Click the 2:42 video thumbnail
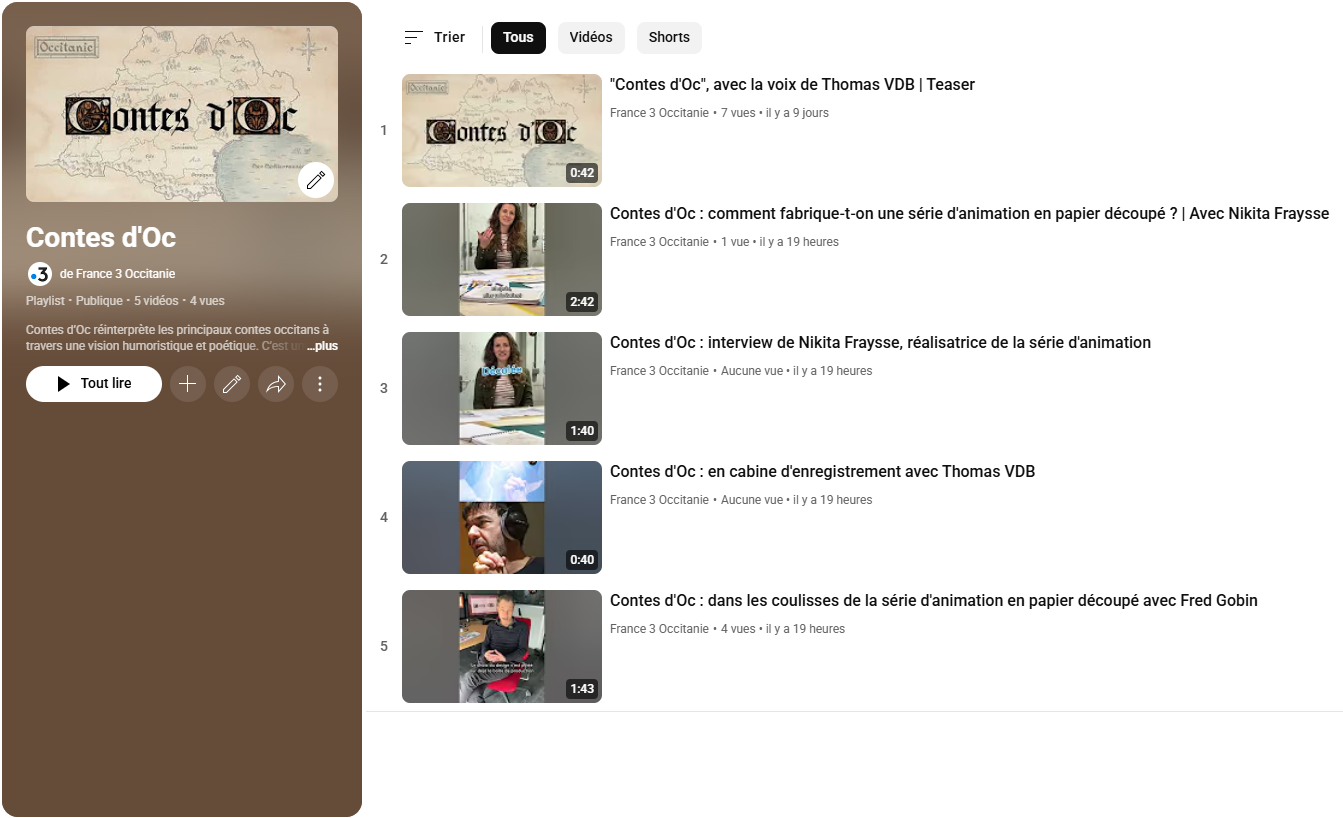1343x818 pixels. (x=502, y=259)
